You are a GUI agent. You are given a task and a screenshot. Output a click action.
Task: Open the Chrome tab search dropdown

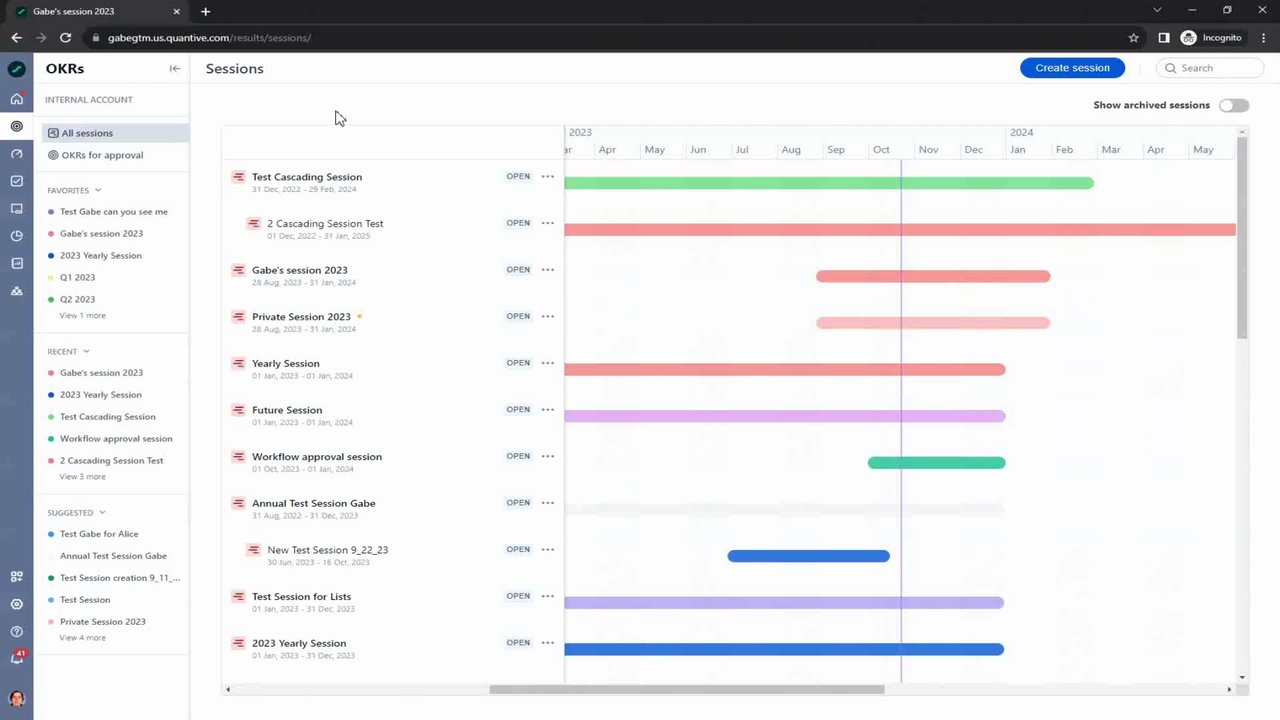point(1157,10)
